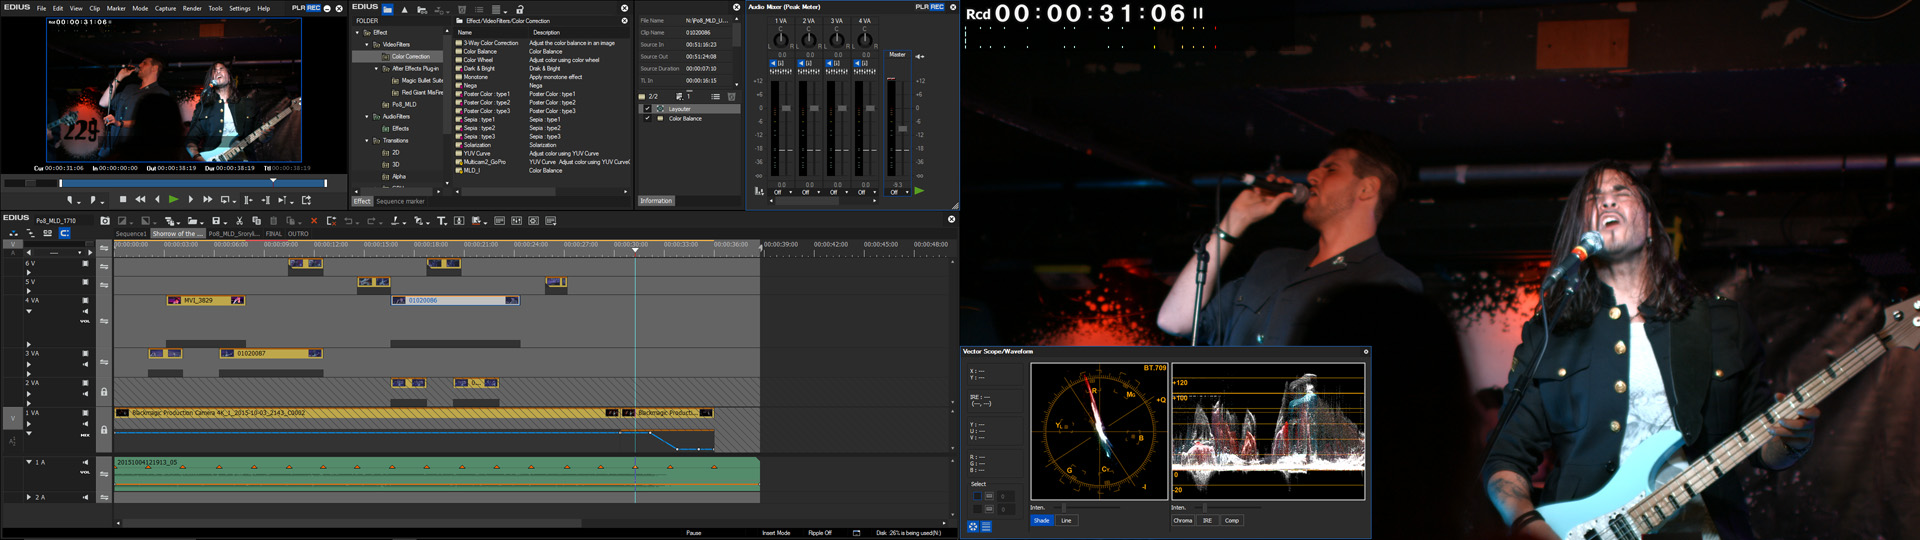The image size is (1920, 540).
Task: Click the Rewind button in player
Action: [x=140, y=200]
